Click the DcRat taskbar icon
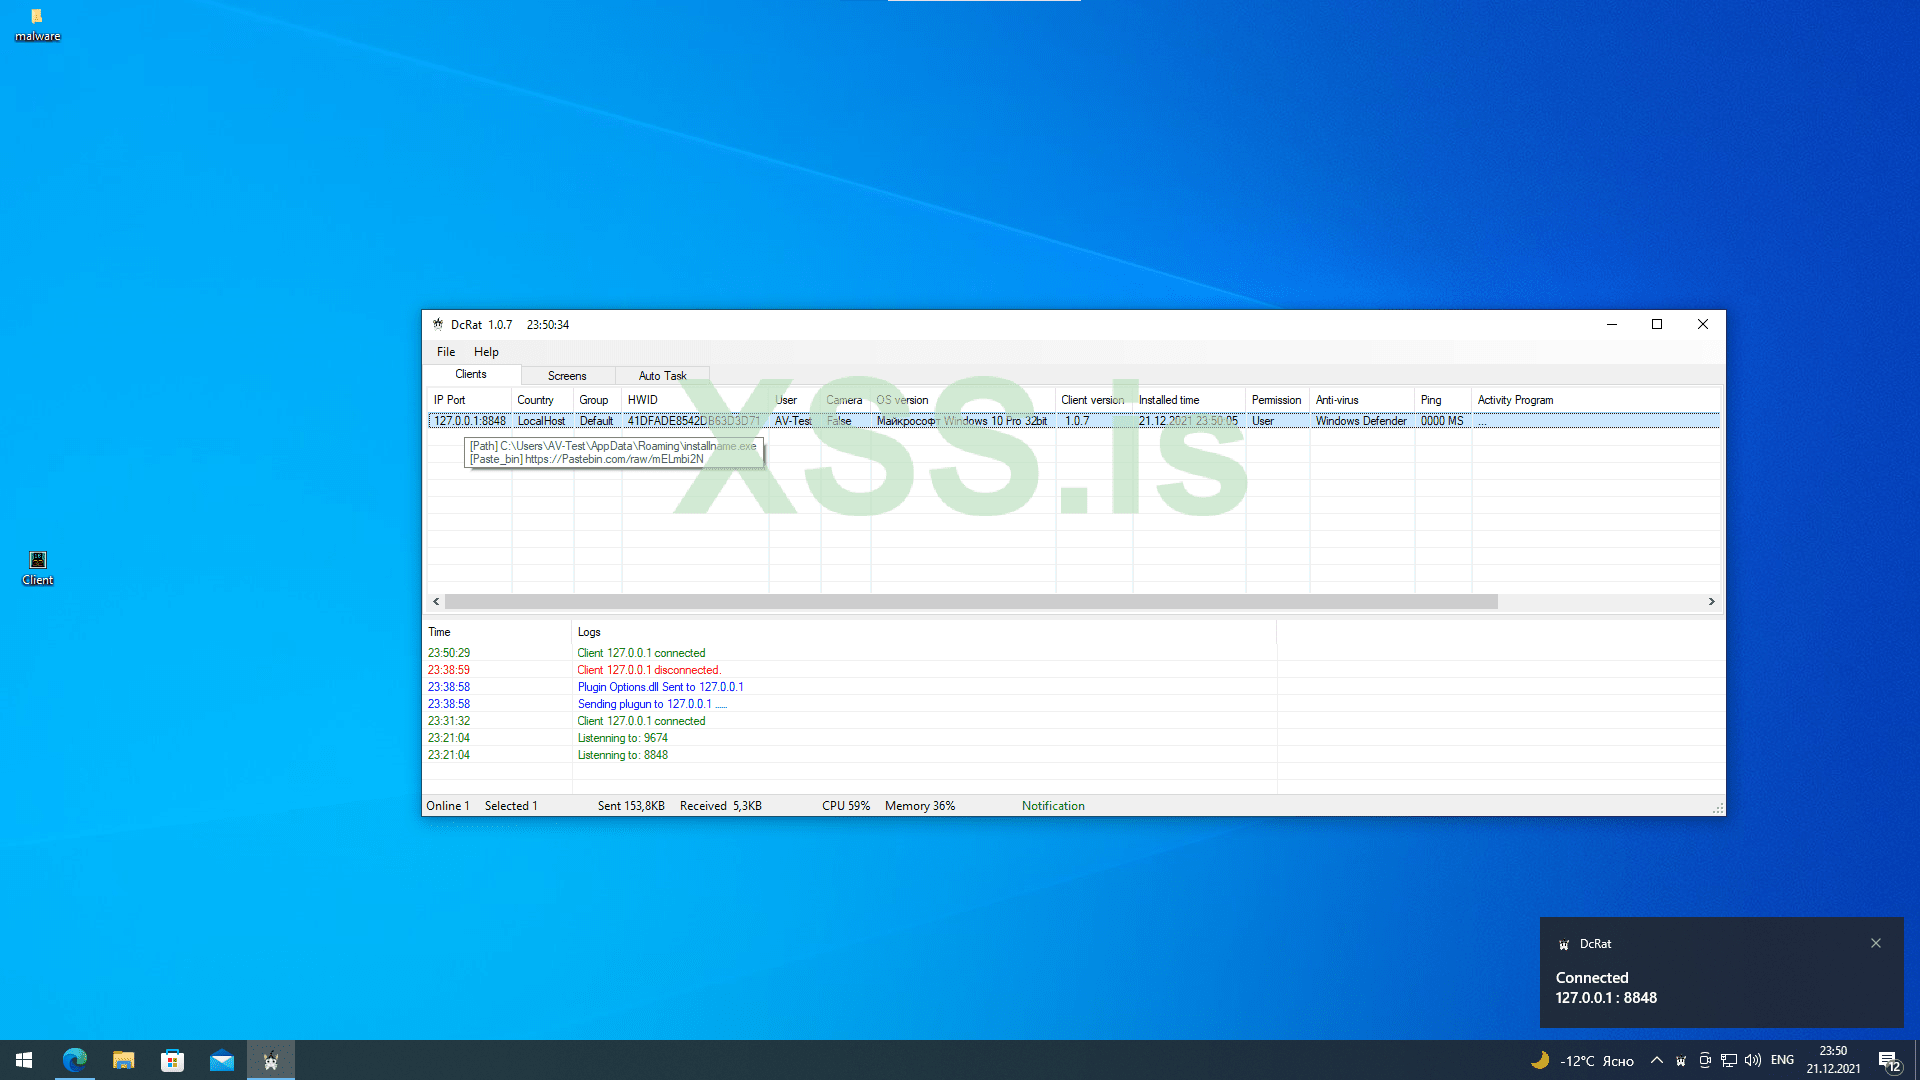The image size is (1920, 1080). [270, 1060]
